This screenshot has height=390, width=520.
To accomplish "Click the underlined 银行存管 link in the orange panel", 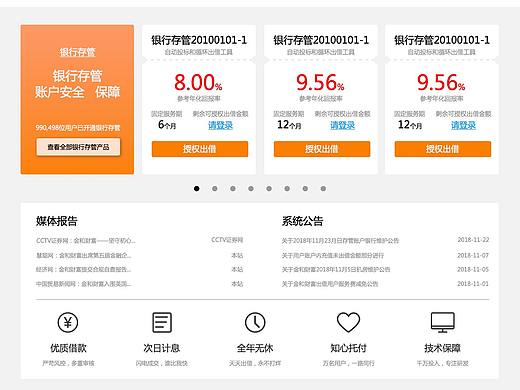I will point(77,52).
